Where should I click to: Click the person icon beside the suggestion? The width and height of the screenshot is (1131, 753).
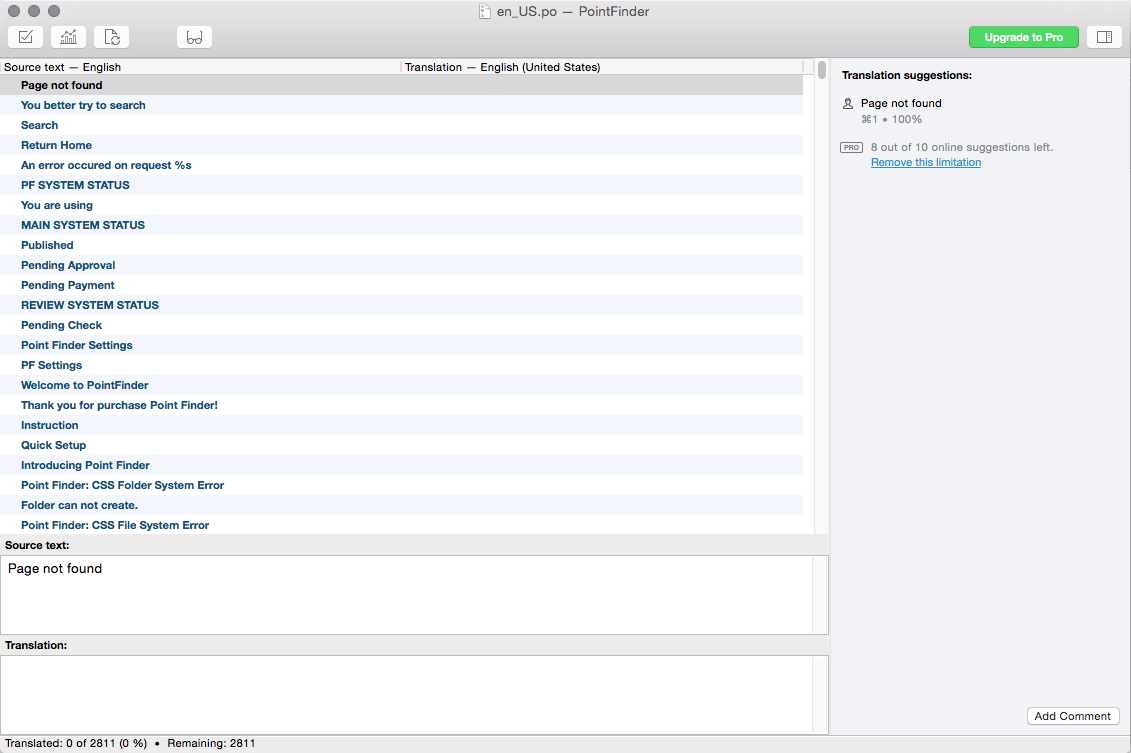848,103
